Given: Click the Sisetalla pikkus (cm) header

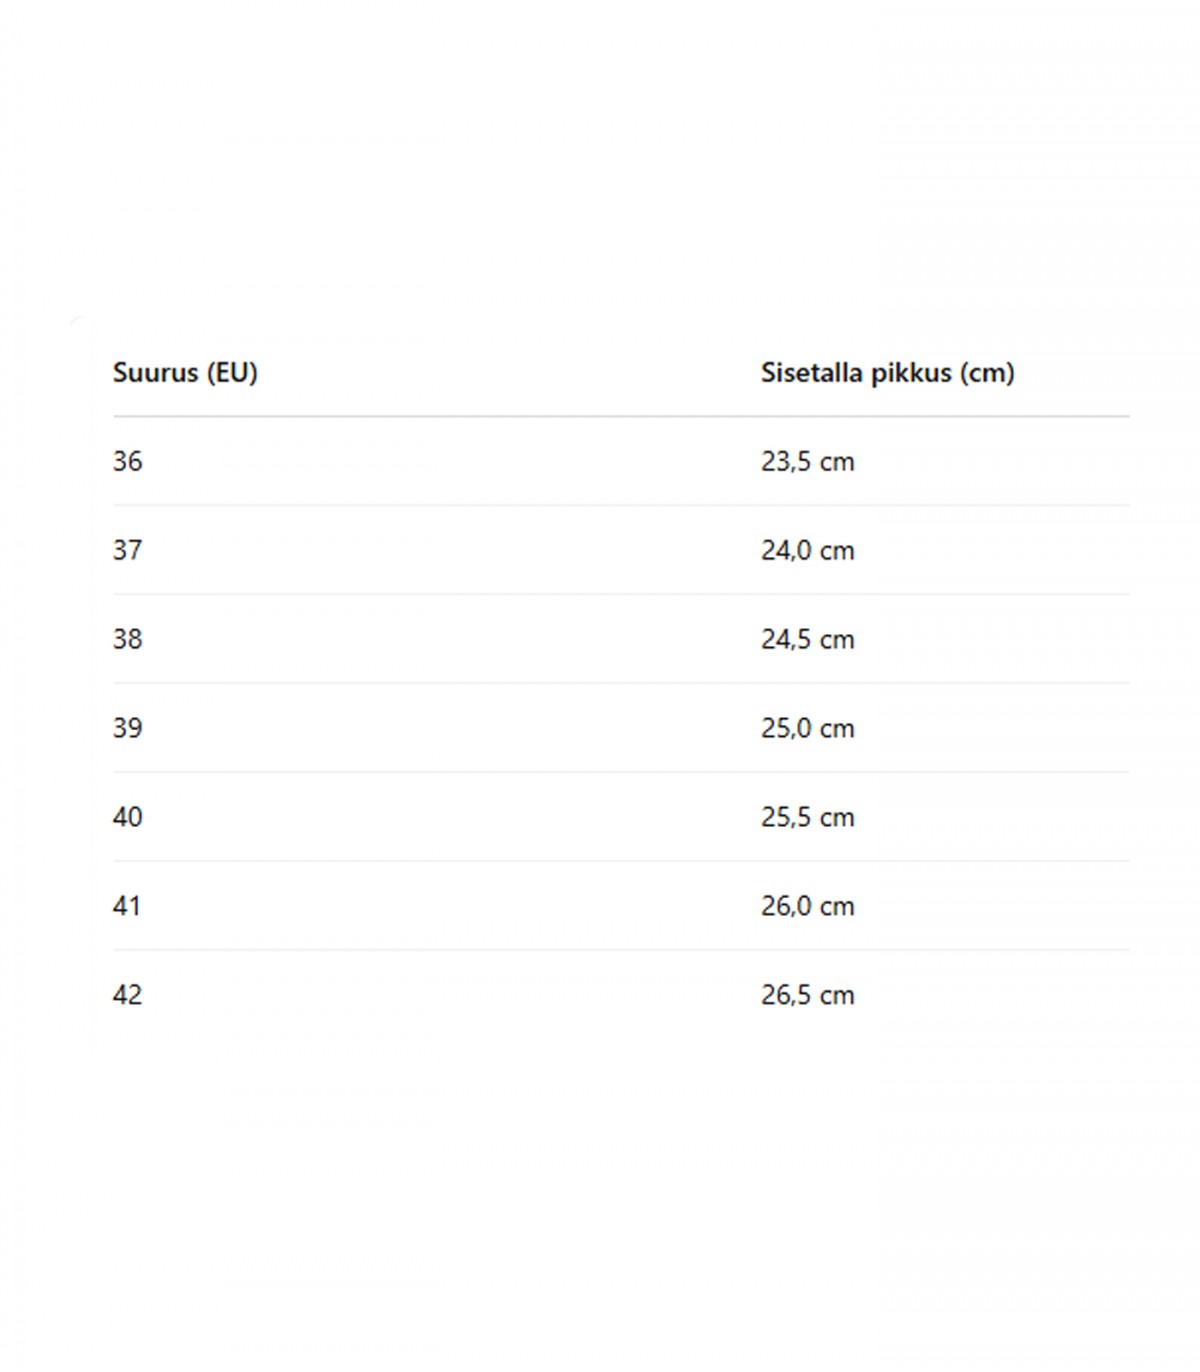Looking at the screenshot, I should click(x=887, y=373).
